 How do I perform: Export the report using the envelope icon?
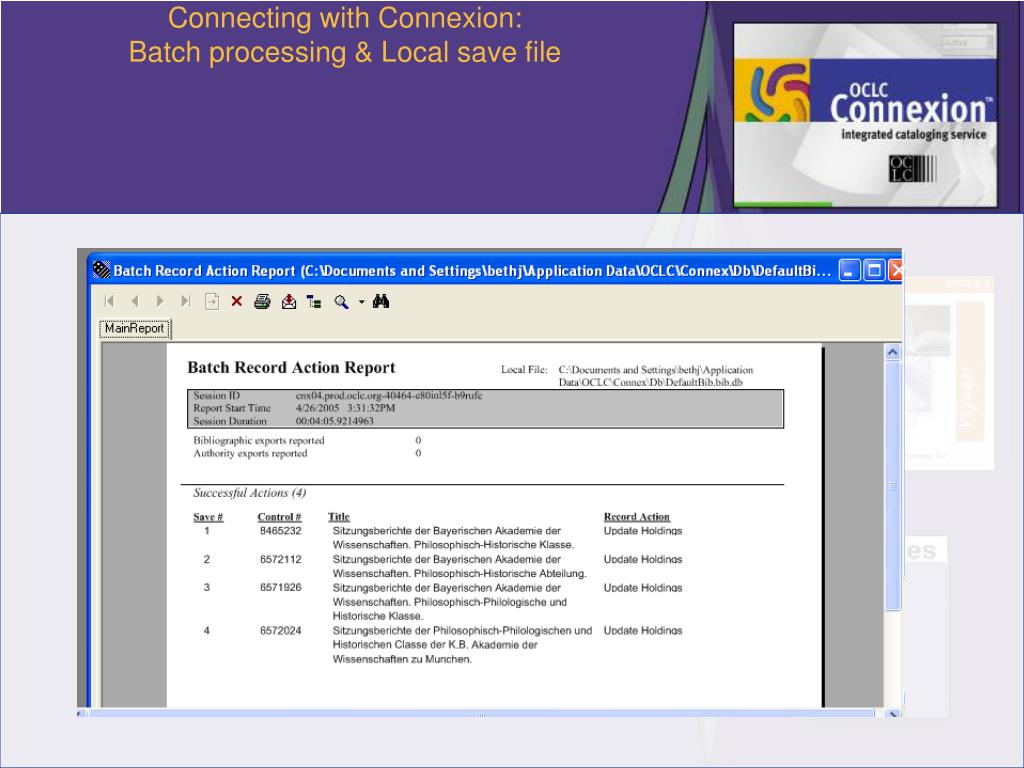point(289,301)
